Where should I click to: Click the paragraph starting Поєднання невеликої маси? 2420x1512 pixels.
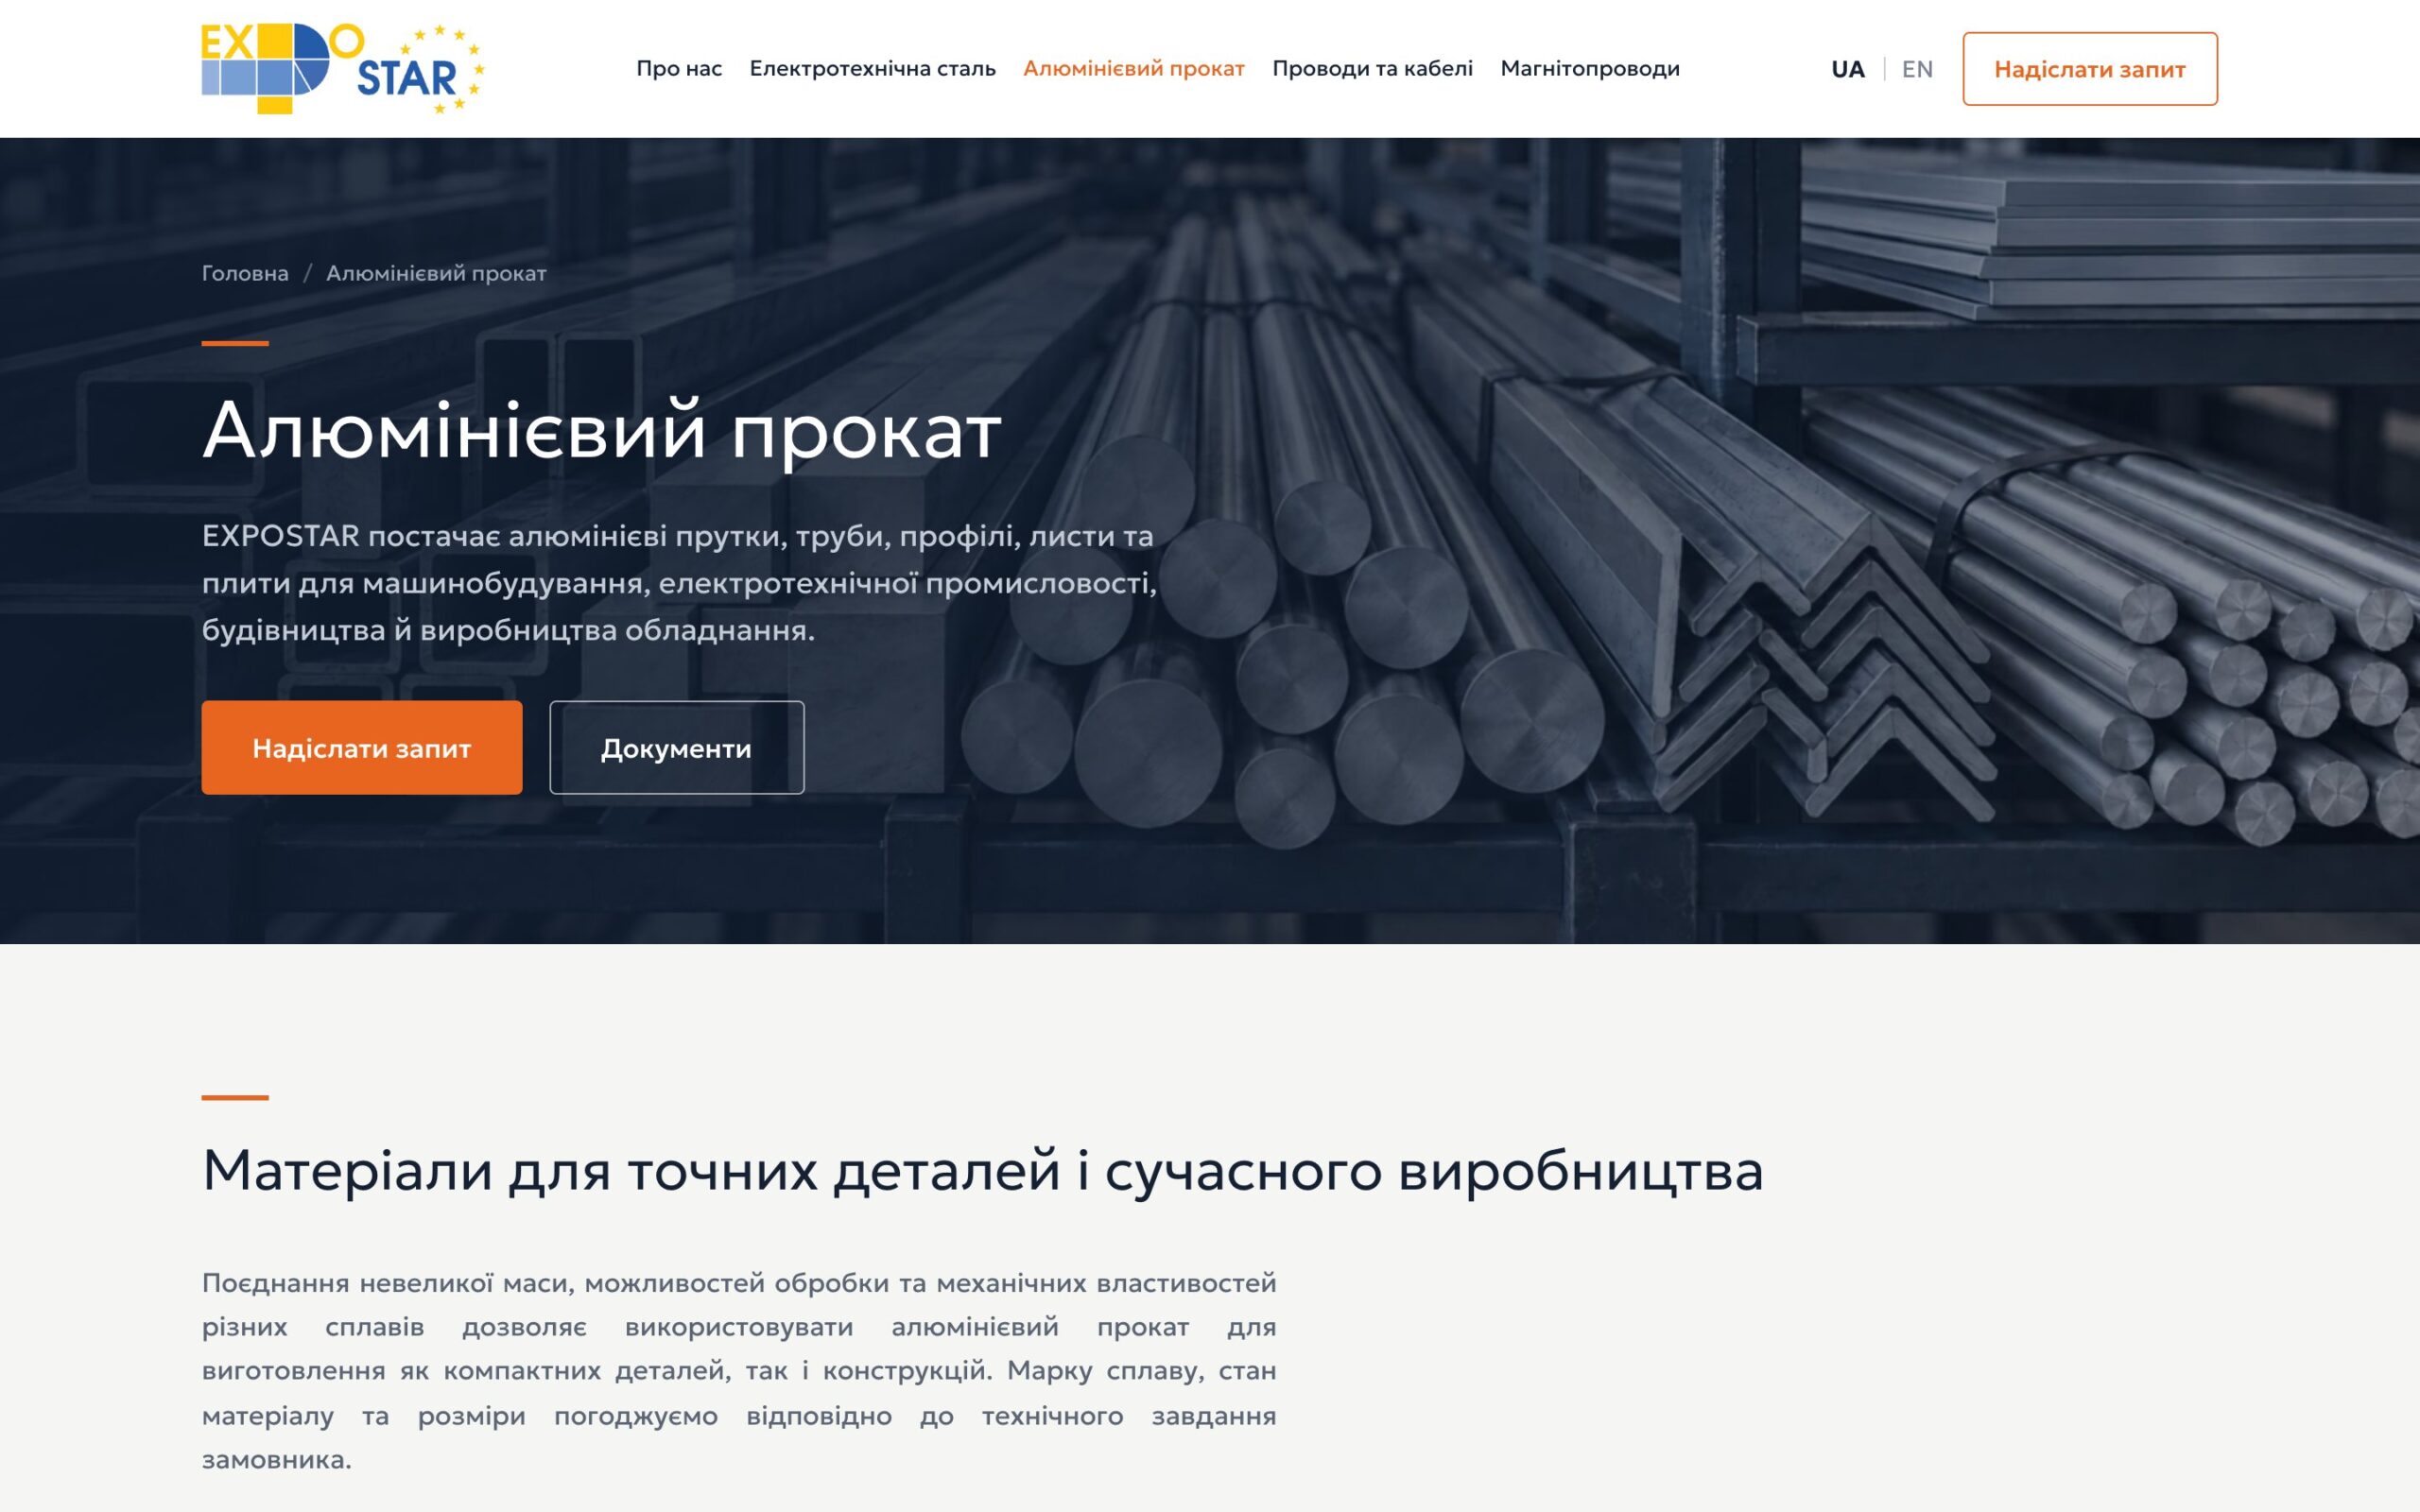[739, 1370]
